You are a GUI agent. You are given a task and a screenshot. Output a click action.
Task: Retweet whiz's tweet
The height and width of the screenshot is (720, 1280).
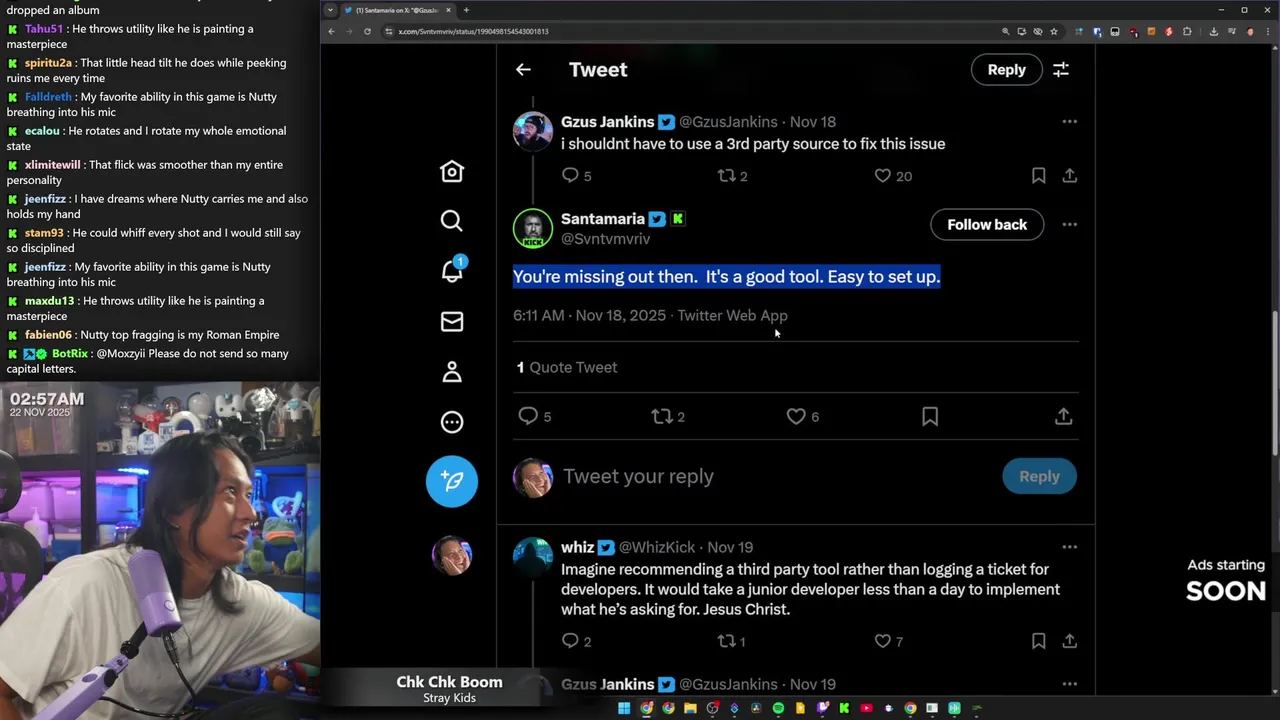(x=726, y=641)
